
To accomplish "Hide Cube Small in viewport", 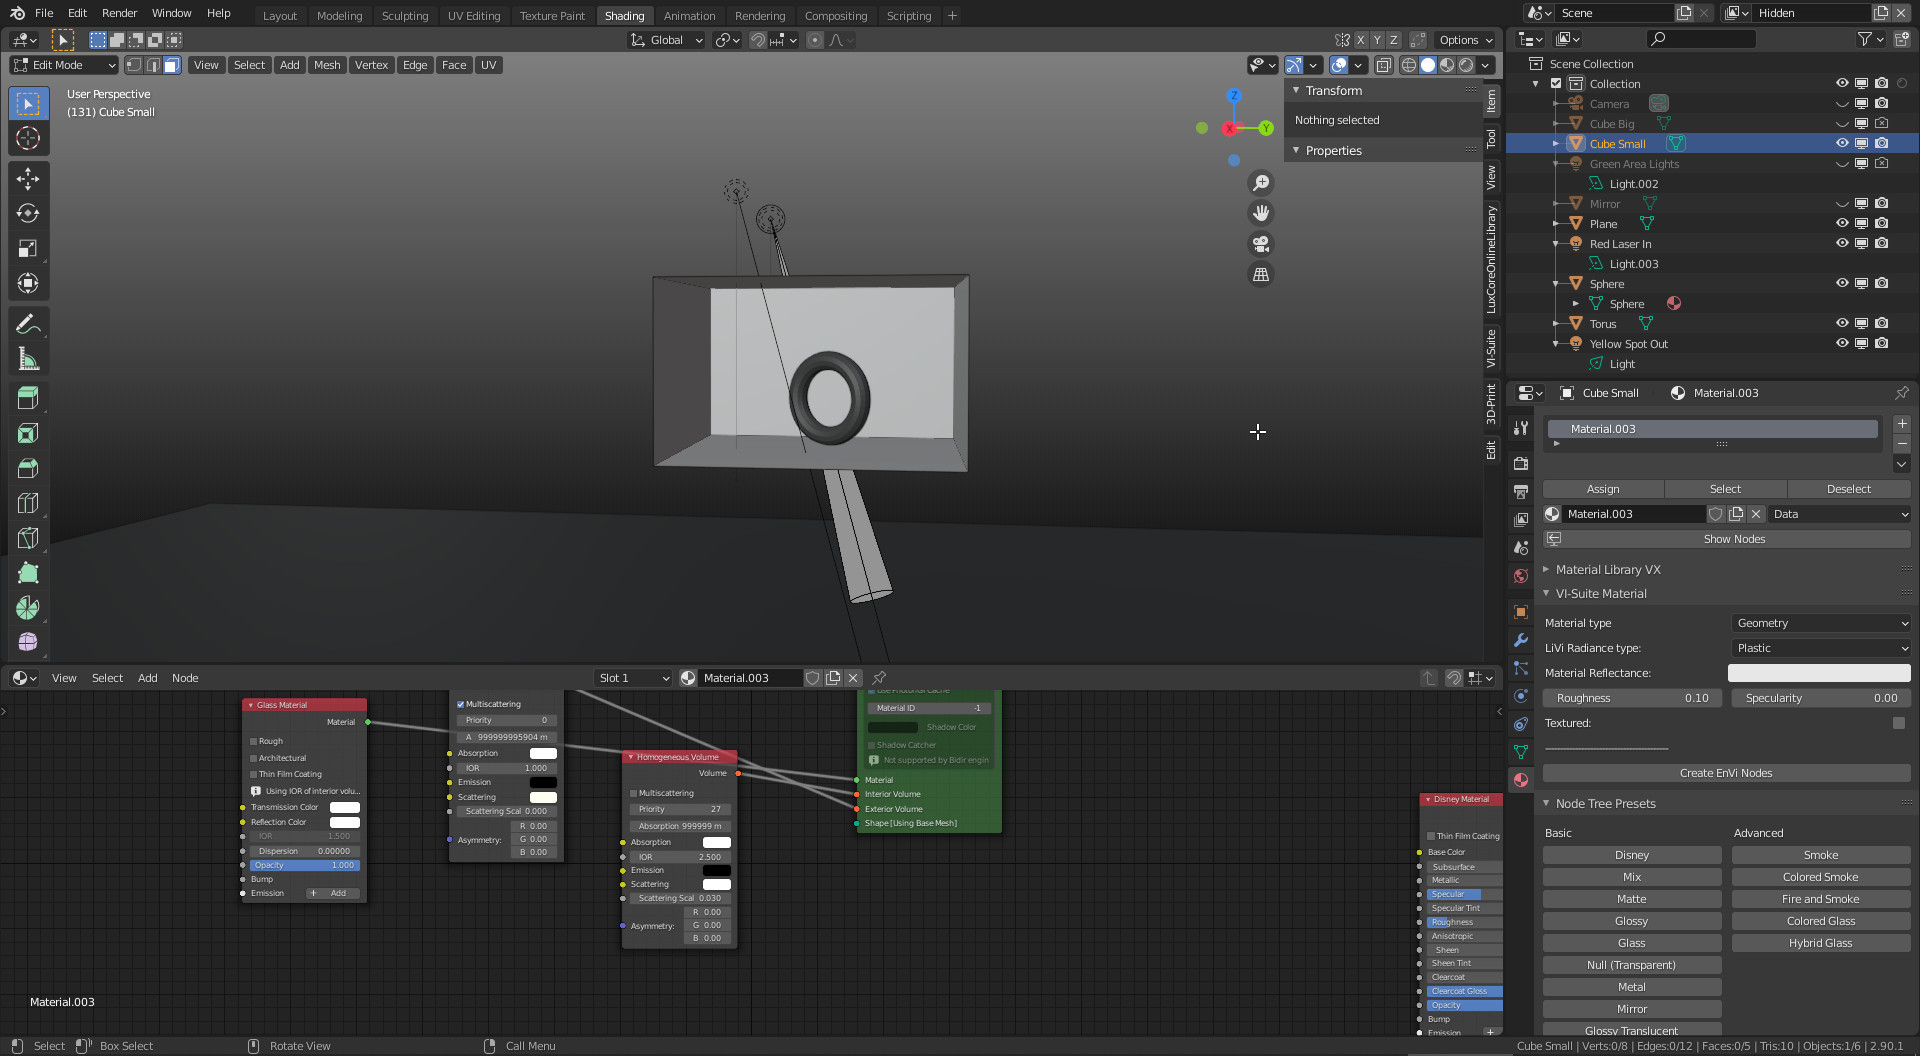I will click(x=1841, y=144).
